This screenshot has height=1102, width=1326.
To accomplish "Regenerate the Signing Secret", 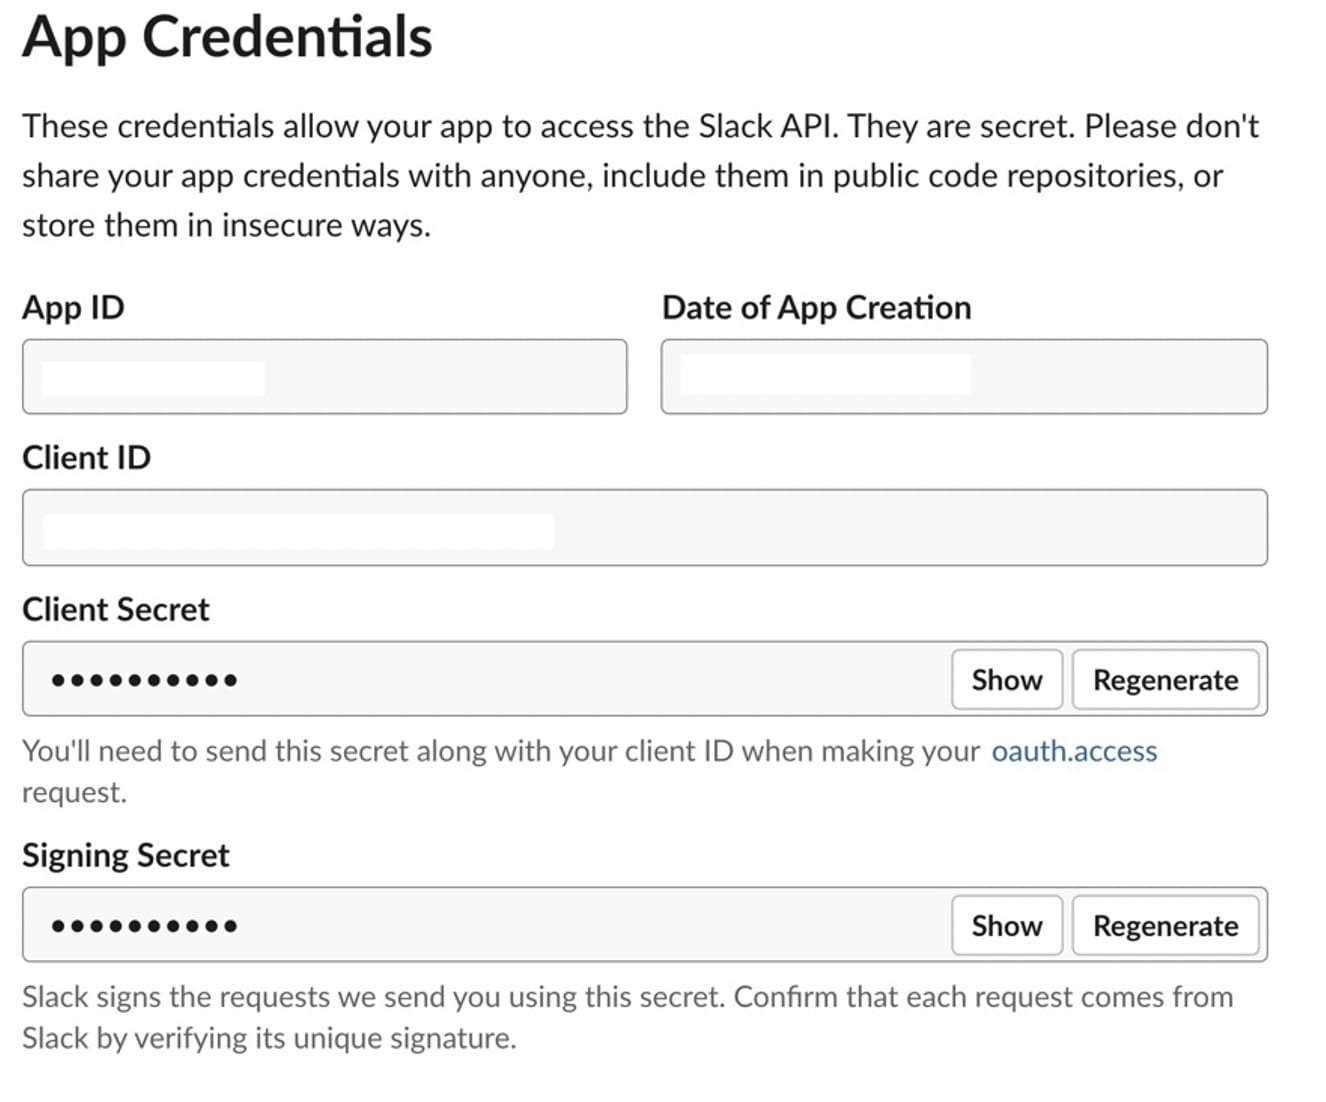I will (x=1165, y=926).
